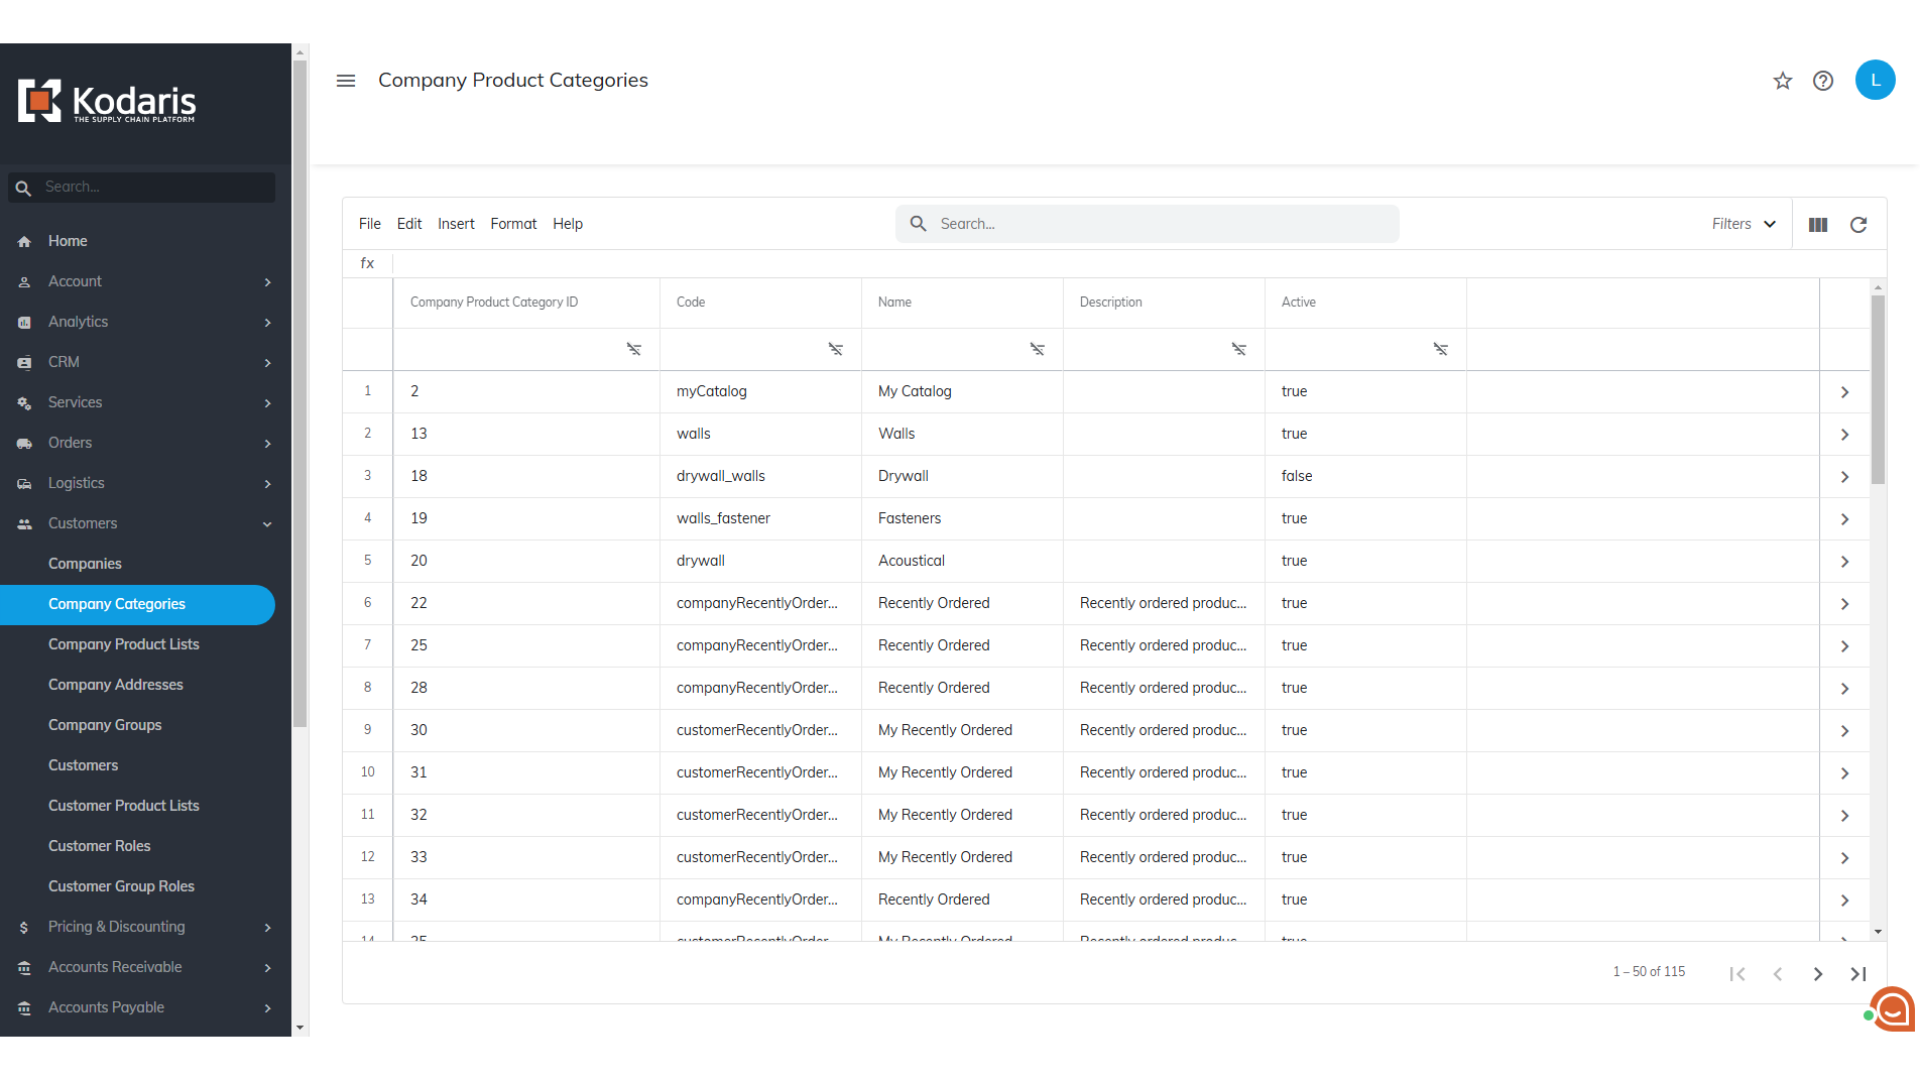The image size is (1920, 1080).
Task: Open the Format menu
Action: pos(513,224)
